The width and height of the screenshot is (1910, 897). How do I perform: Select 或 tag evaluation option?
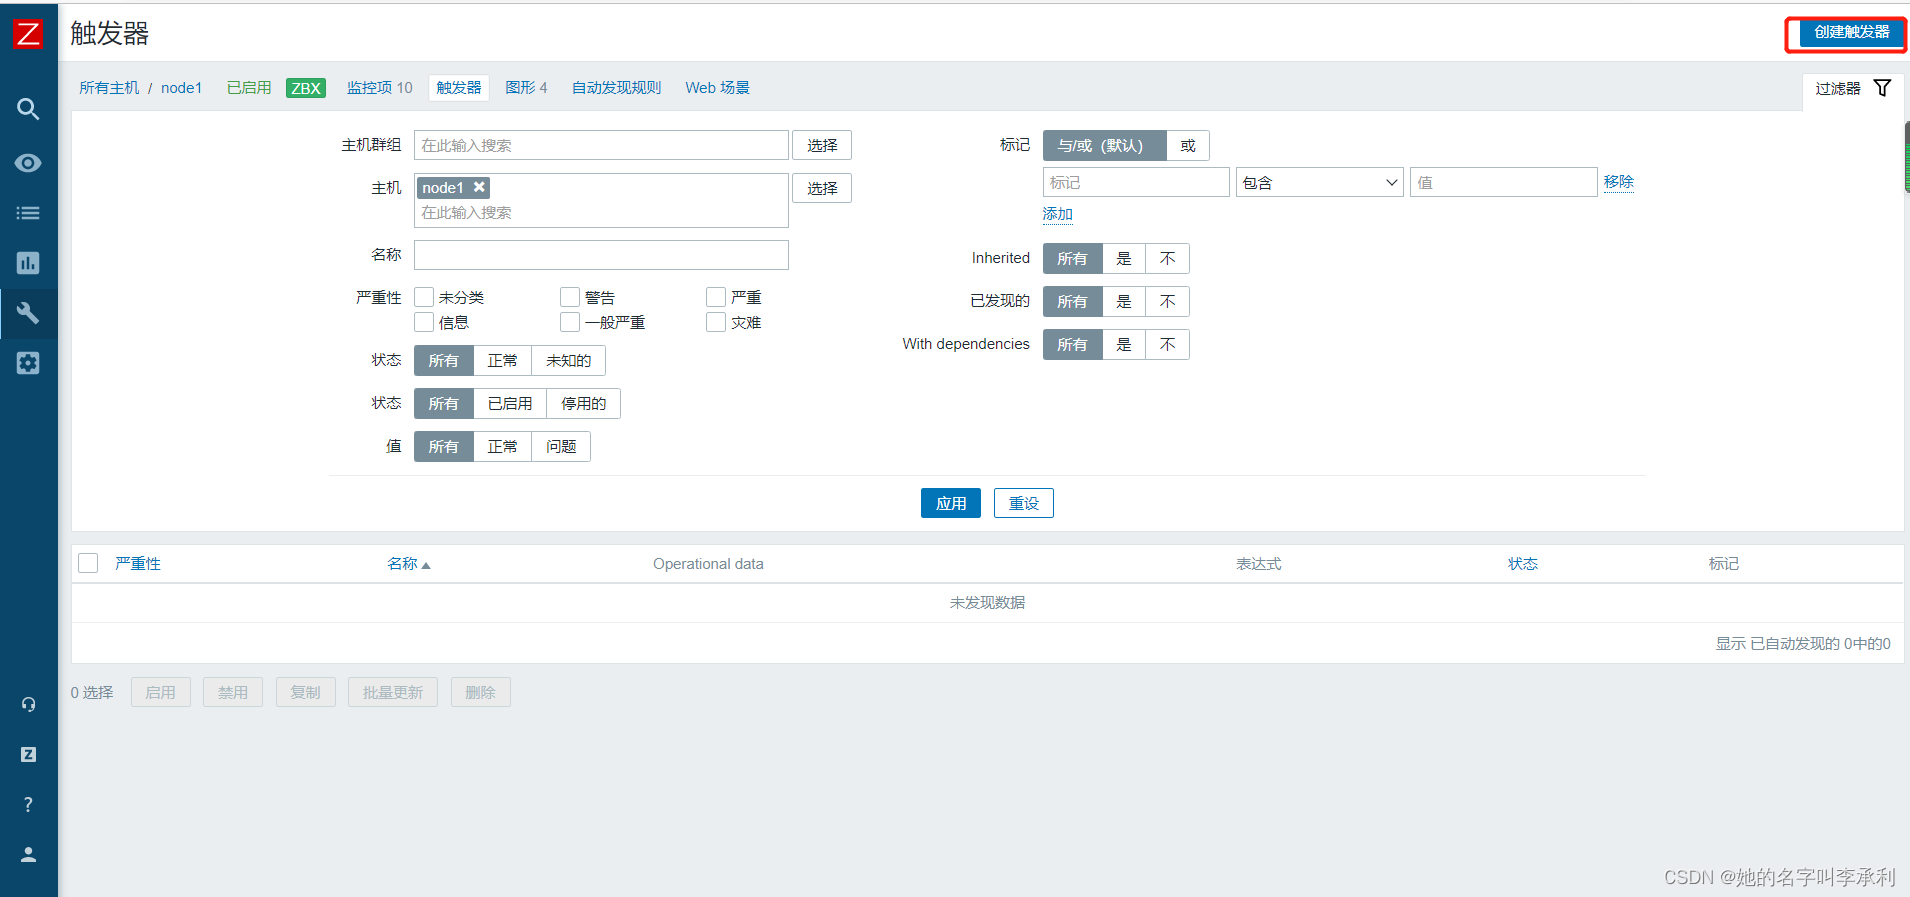1188,146
